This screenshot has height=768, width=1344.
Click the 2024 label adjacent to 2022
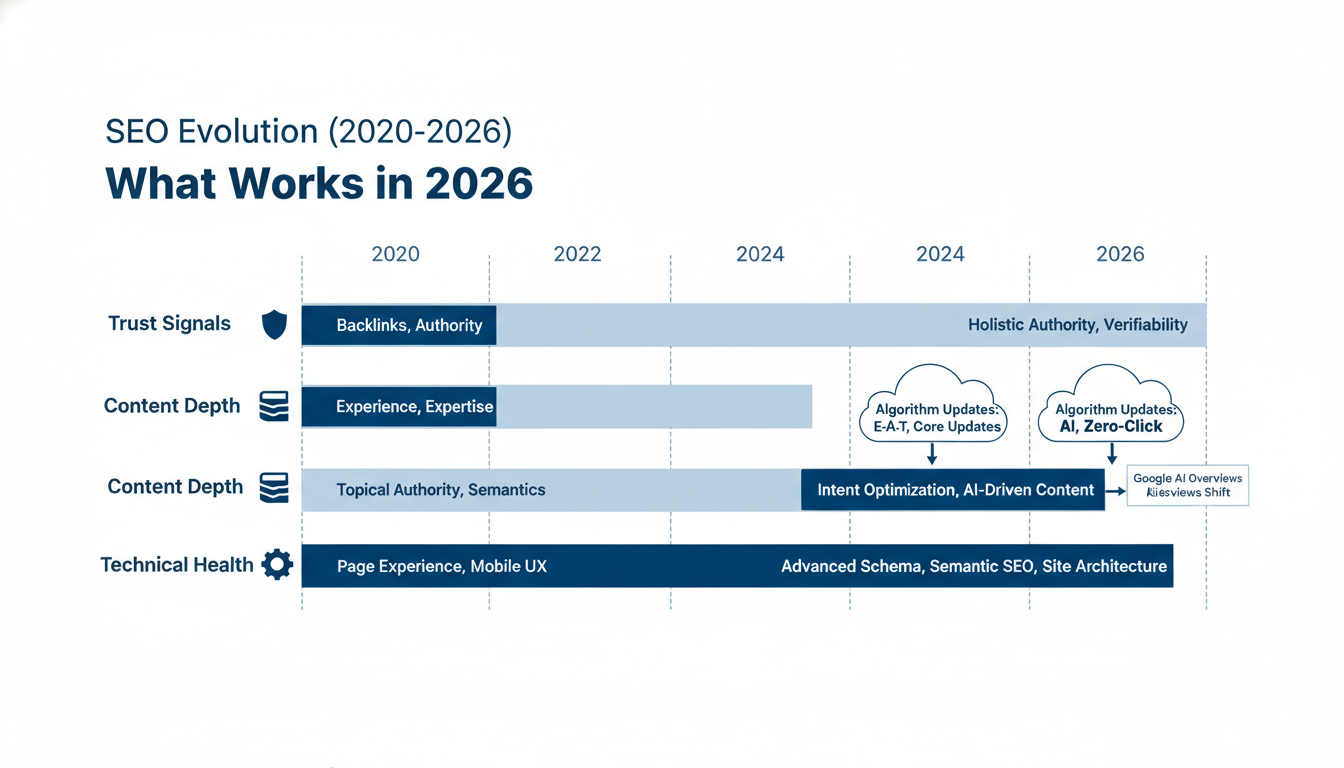point(760,254)
